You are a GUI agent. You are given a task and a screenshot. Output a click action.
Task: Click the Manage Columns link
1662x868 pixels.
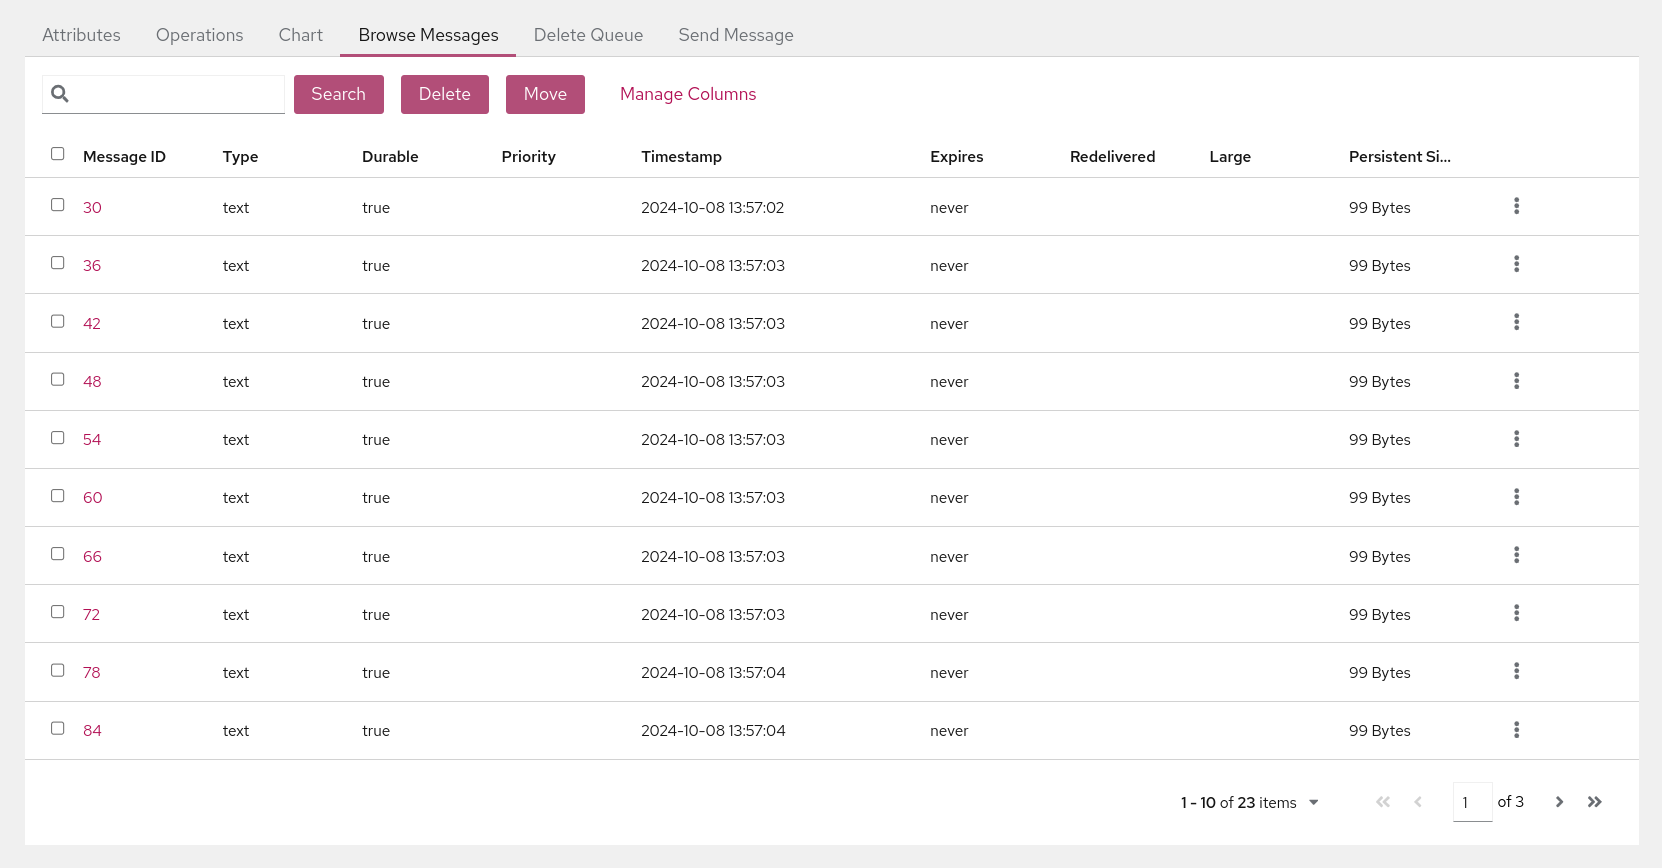tap(687, 94)
